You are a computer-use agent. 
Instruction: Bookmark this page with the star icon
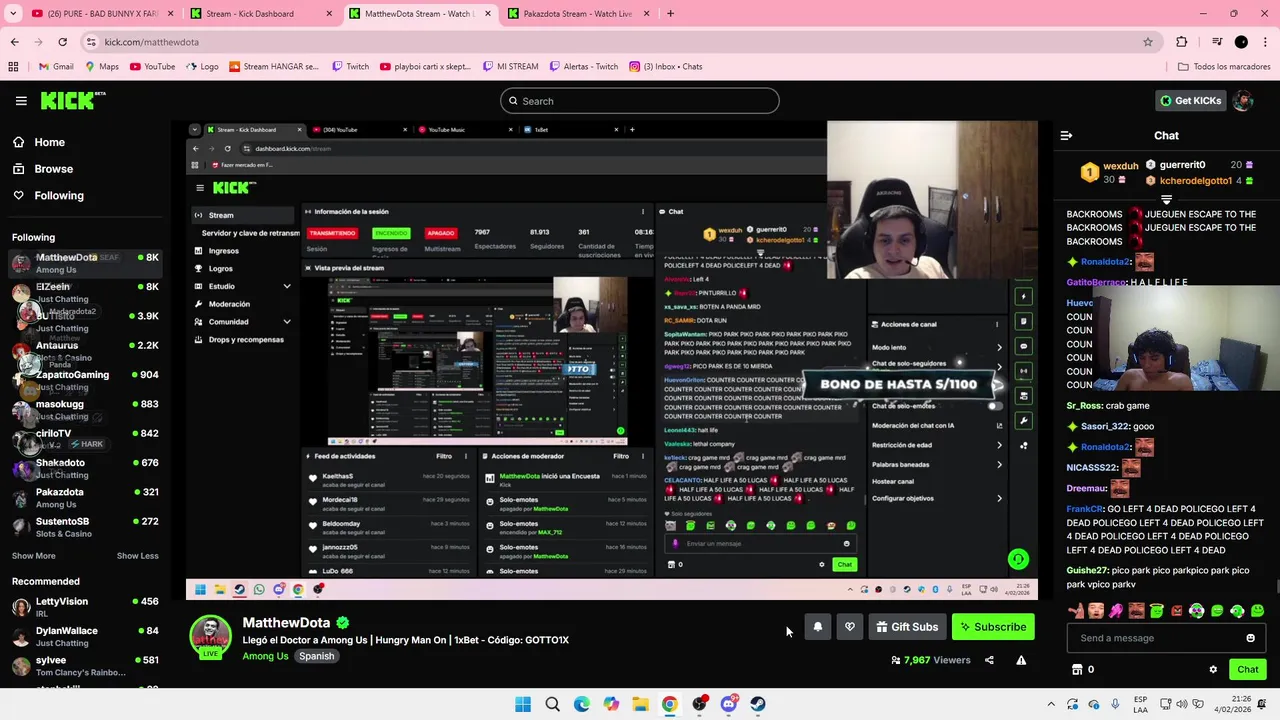coord(1148,42)
